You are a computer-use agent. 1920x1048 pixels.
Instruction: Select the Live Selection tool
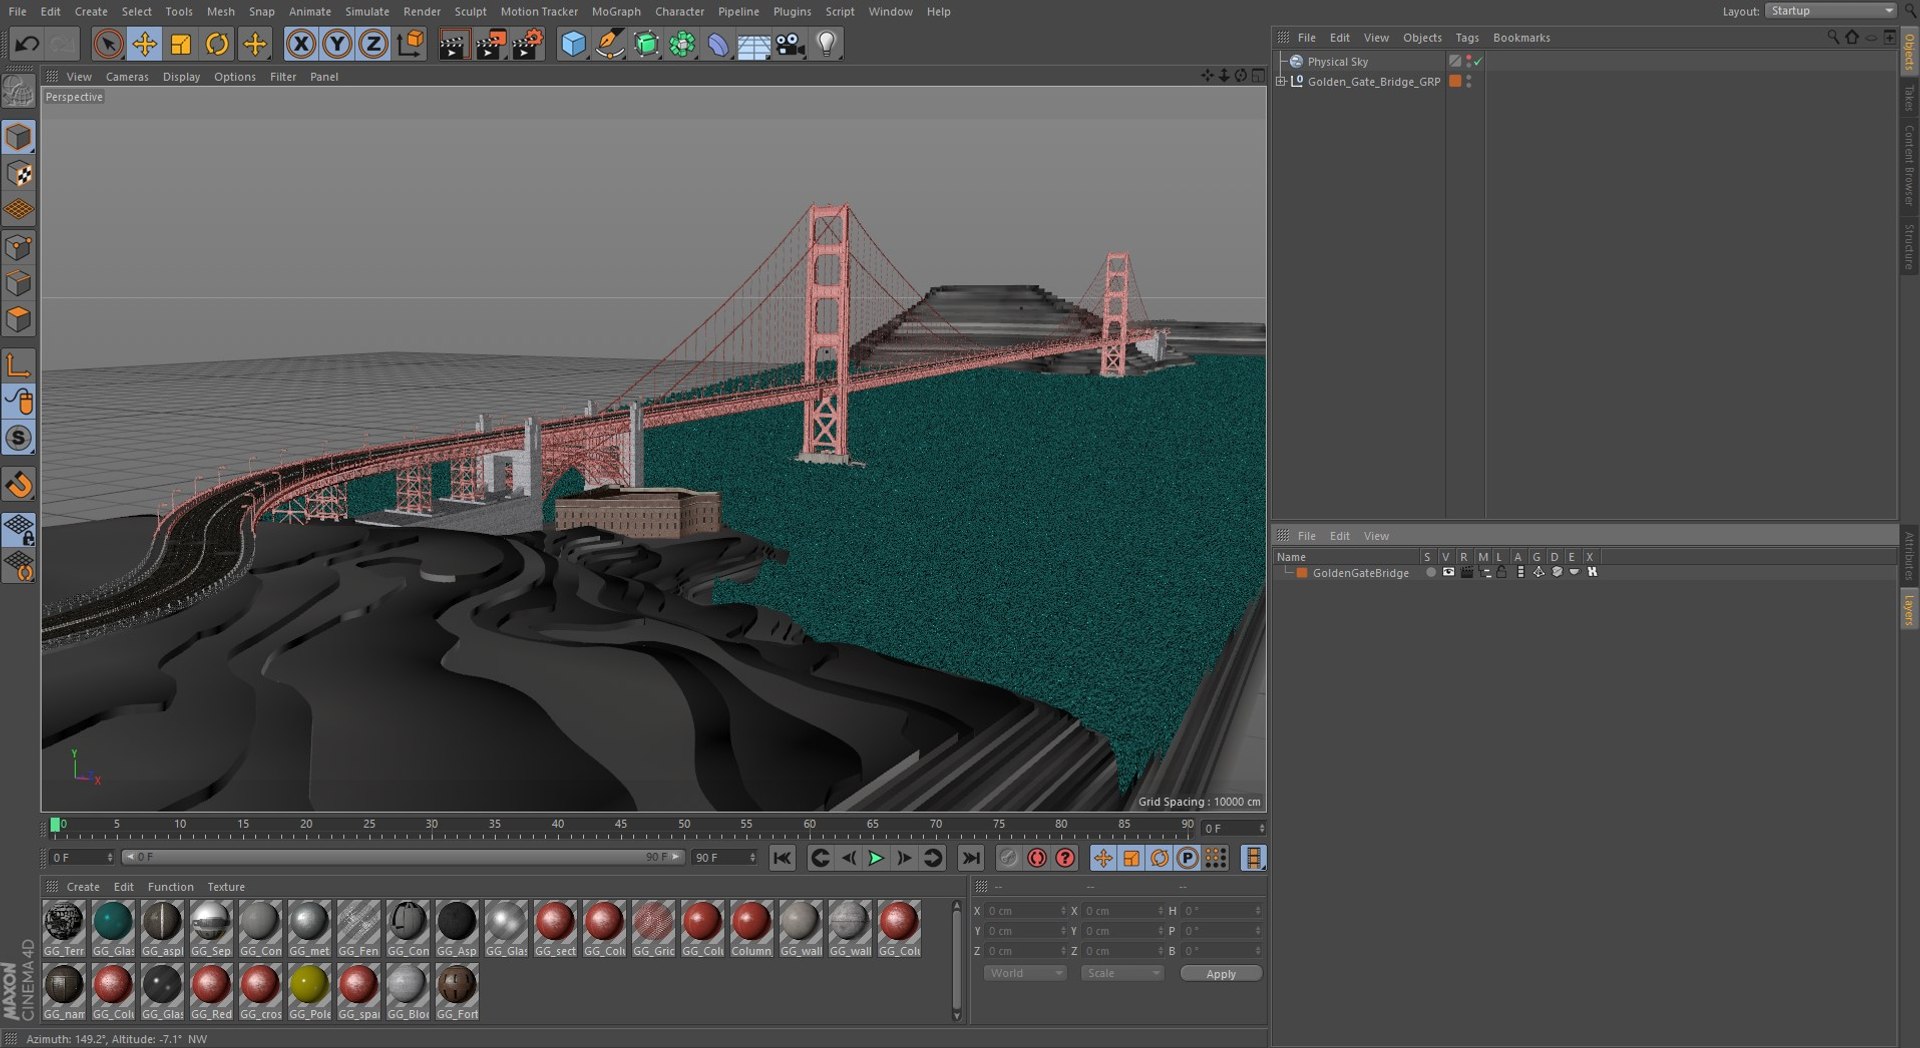pos(108,44)
